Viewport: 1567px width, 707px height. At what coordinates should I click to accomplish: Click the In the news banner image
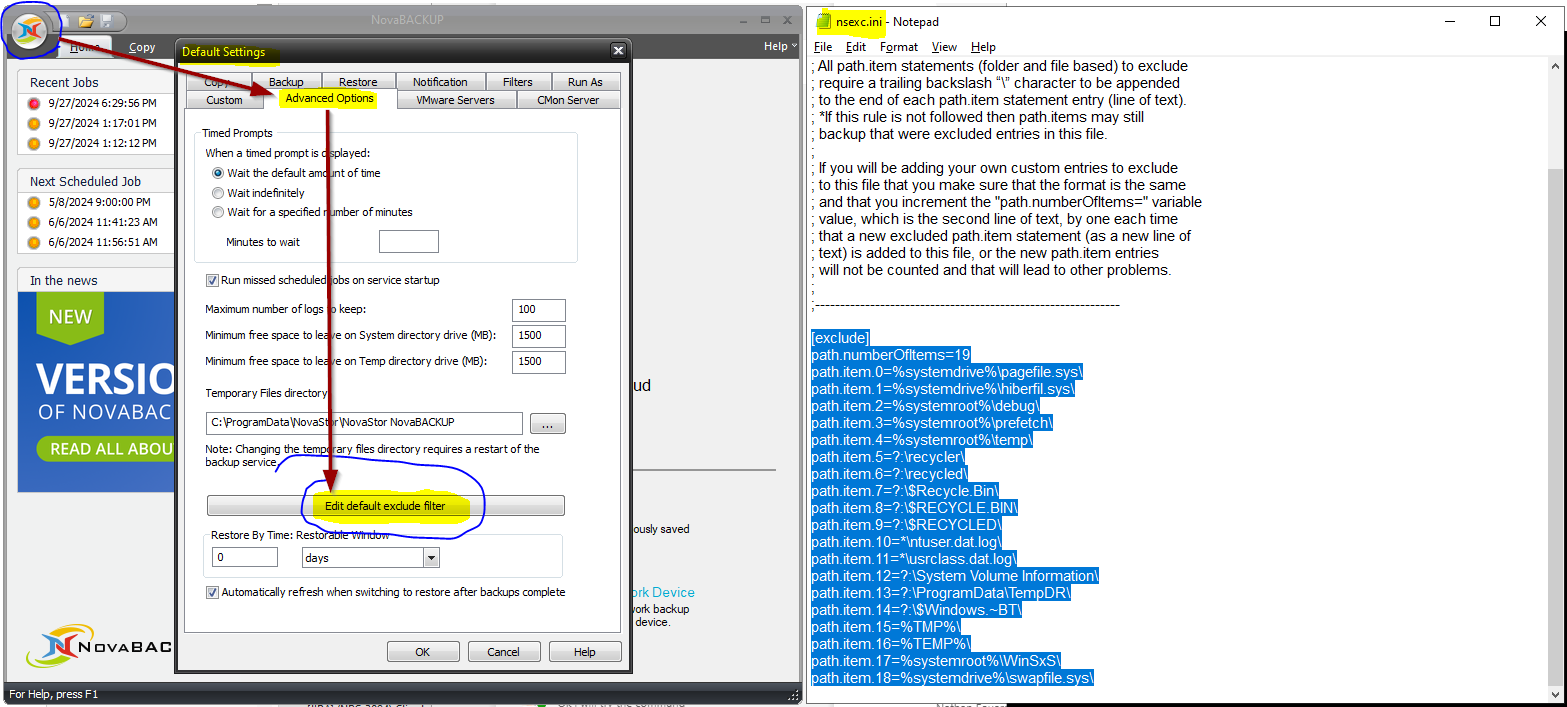(x=97, y=392)
